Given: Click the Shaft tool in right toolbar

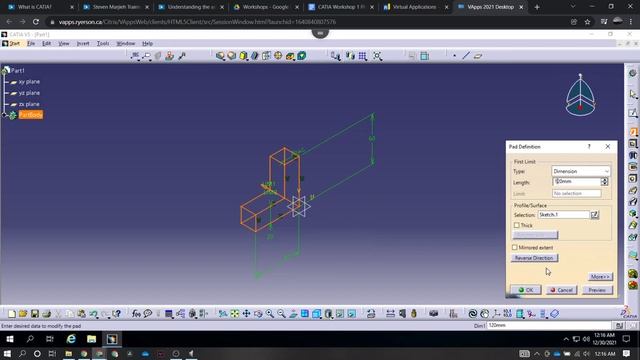Looking at the screenshot, I should coord(633,156).
